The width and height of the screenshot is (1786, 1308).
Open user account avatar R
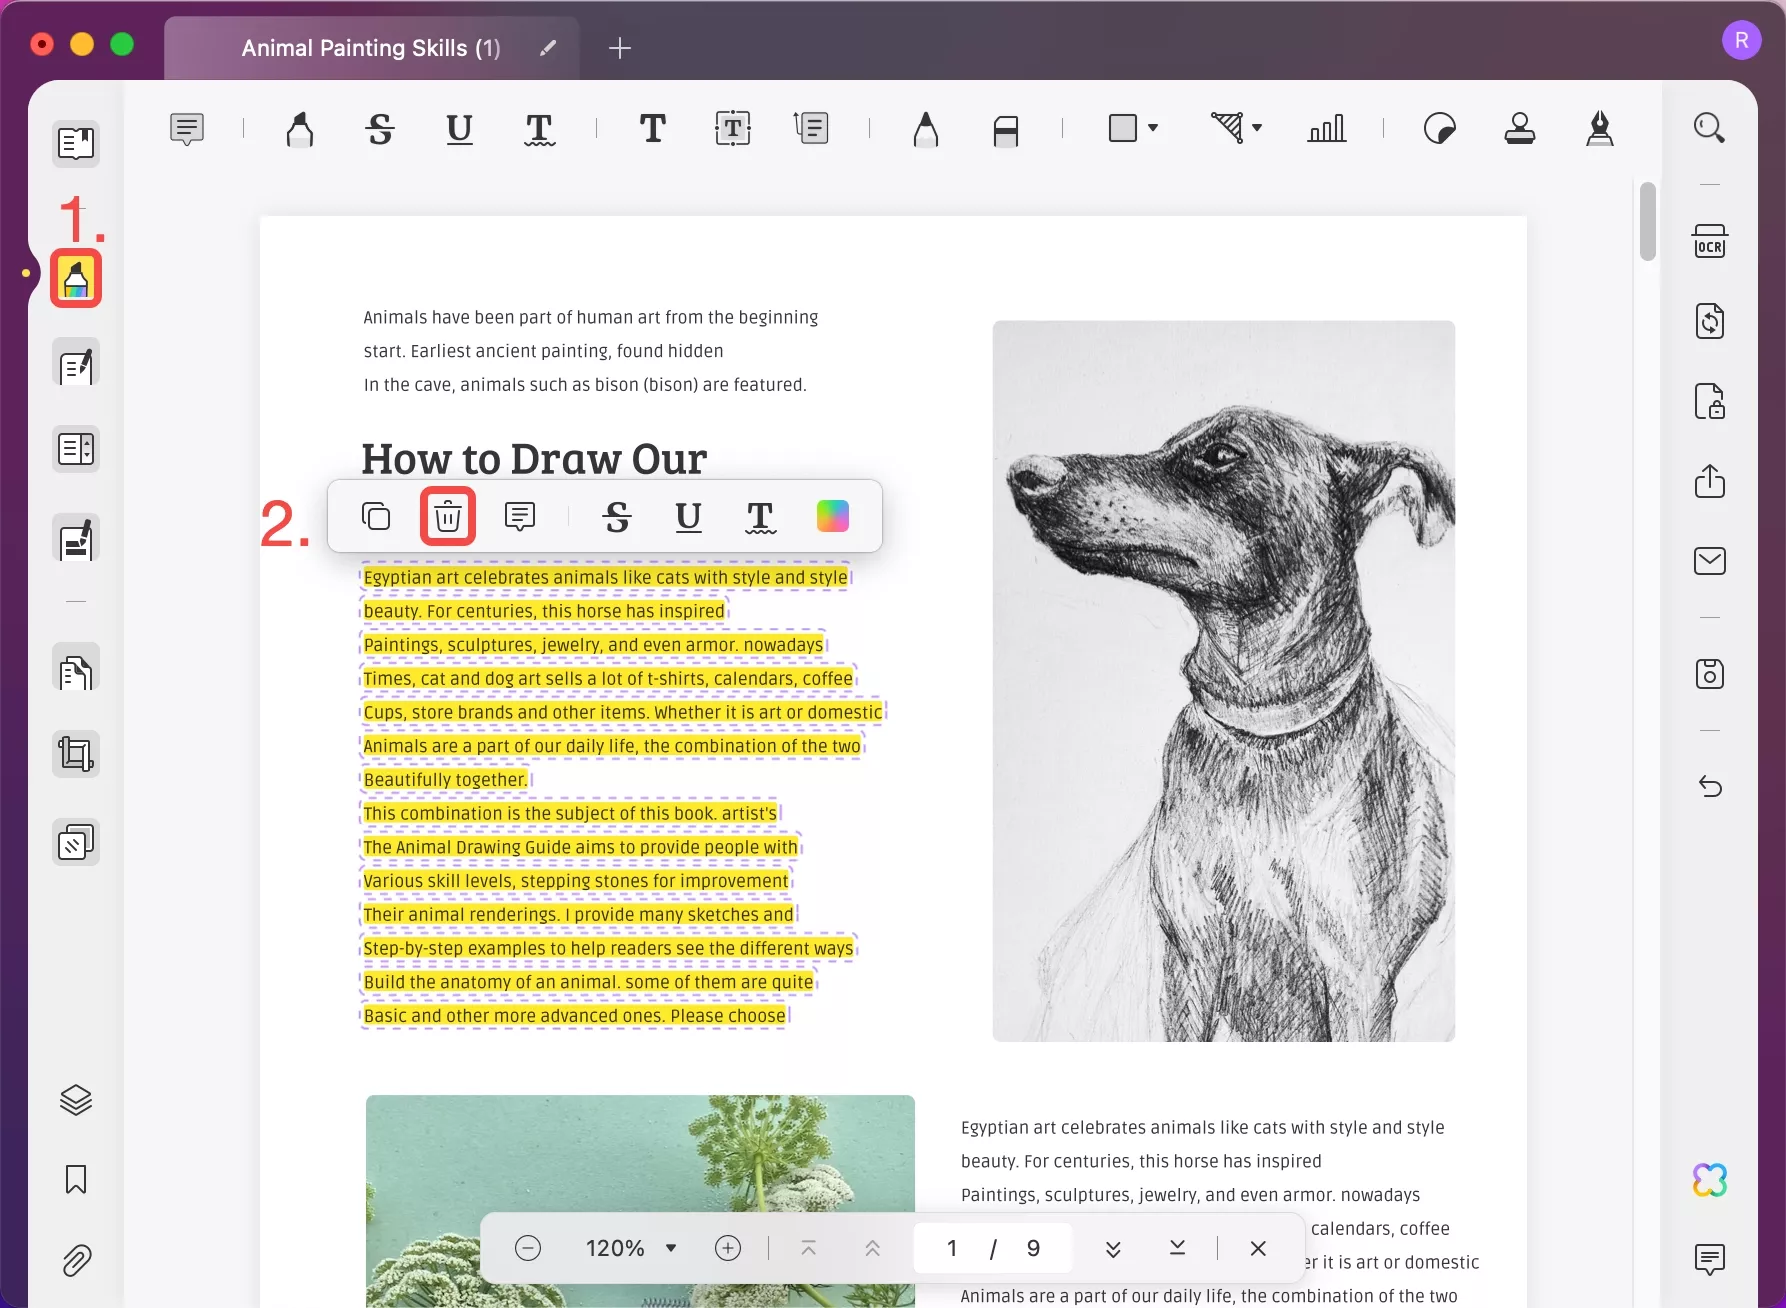point(1742,40)
